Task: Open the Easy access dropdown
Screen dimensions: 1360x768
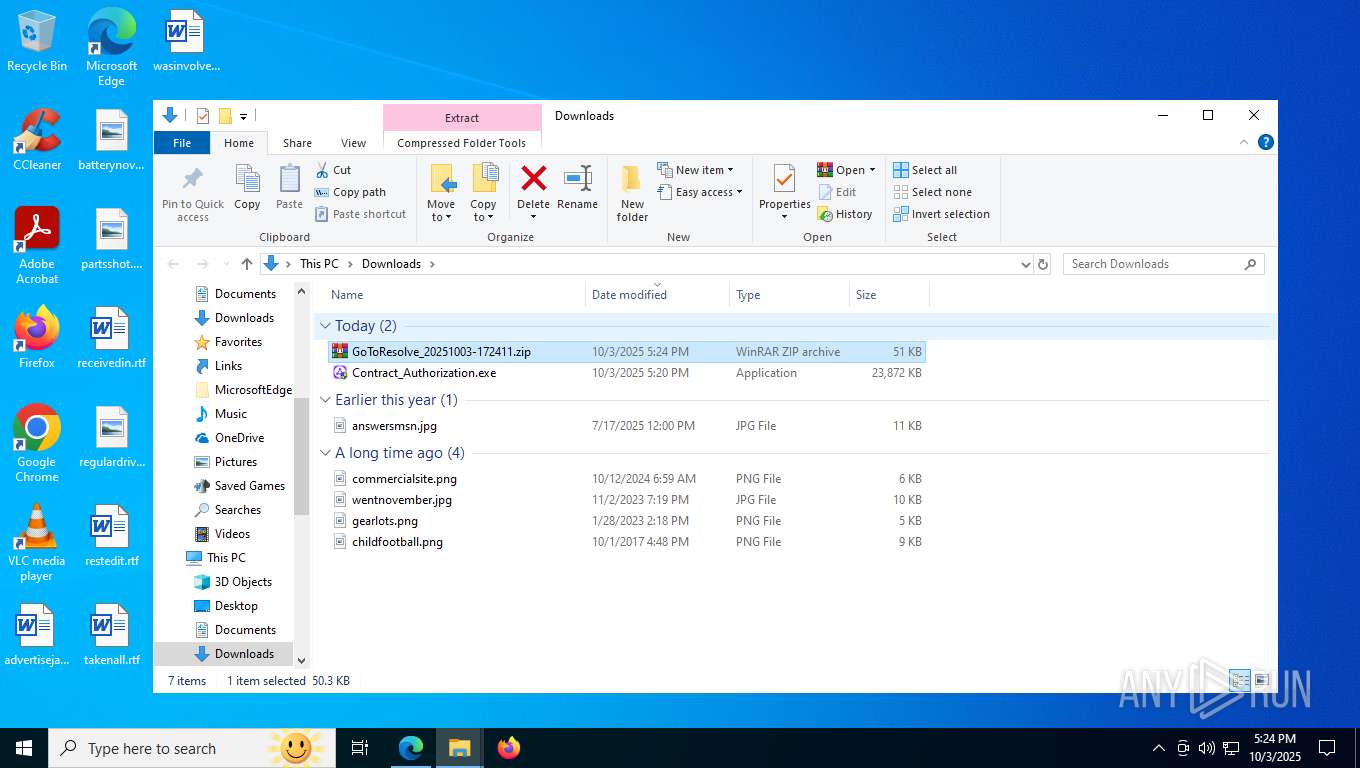Action: [x=700, y=192]
